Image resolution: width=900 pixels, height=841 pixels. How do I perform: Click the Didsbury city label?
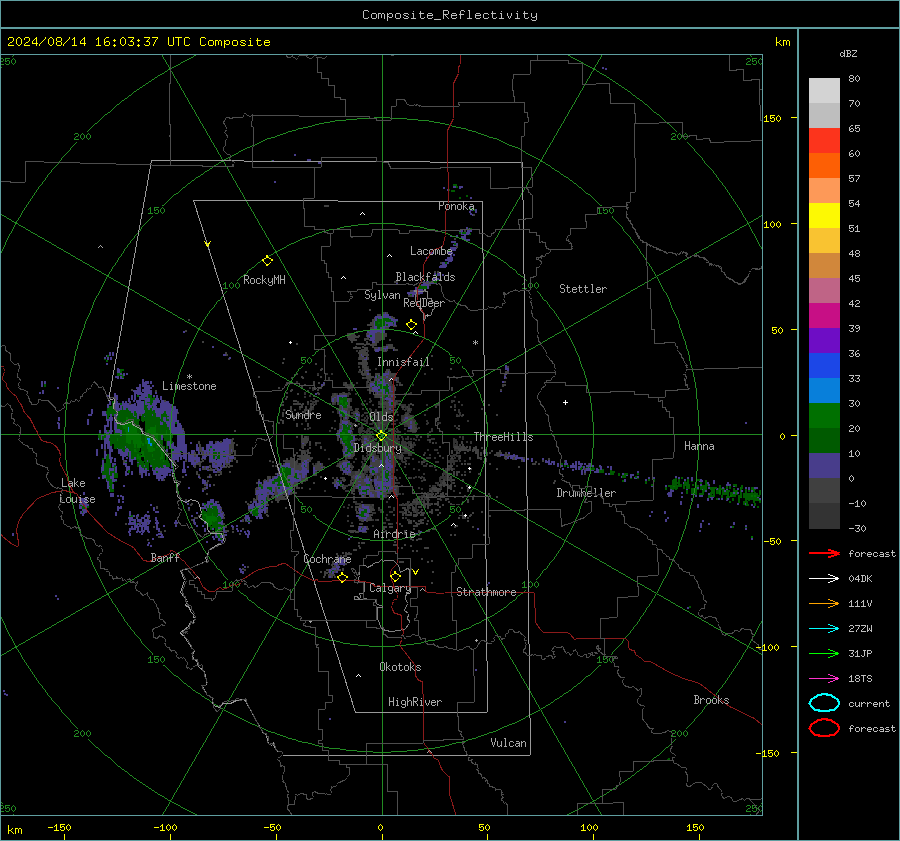pyautogui.click(x=377, y=448)
